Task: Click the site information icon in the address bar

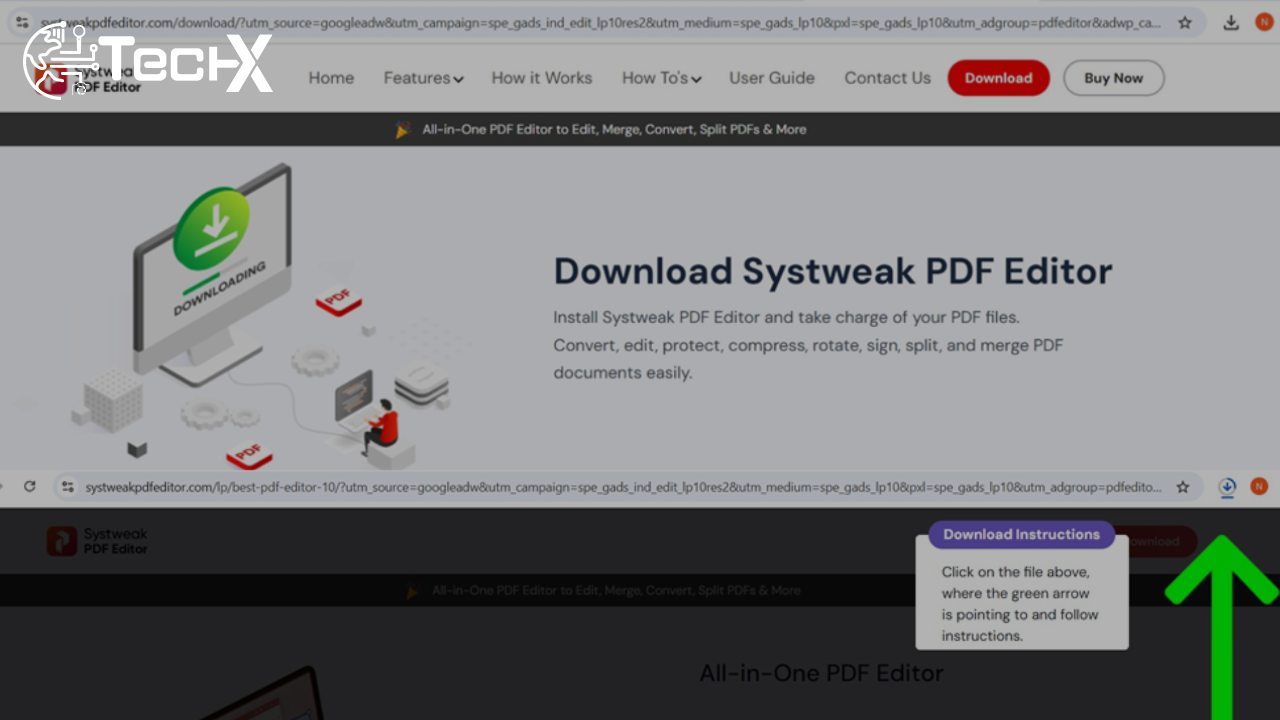Action: pyautogui.click(x=21, y=21)
